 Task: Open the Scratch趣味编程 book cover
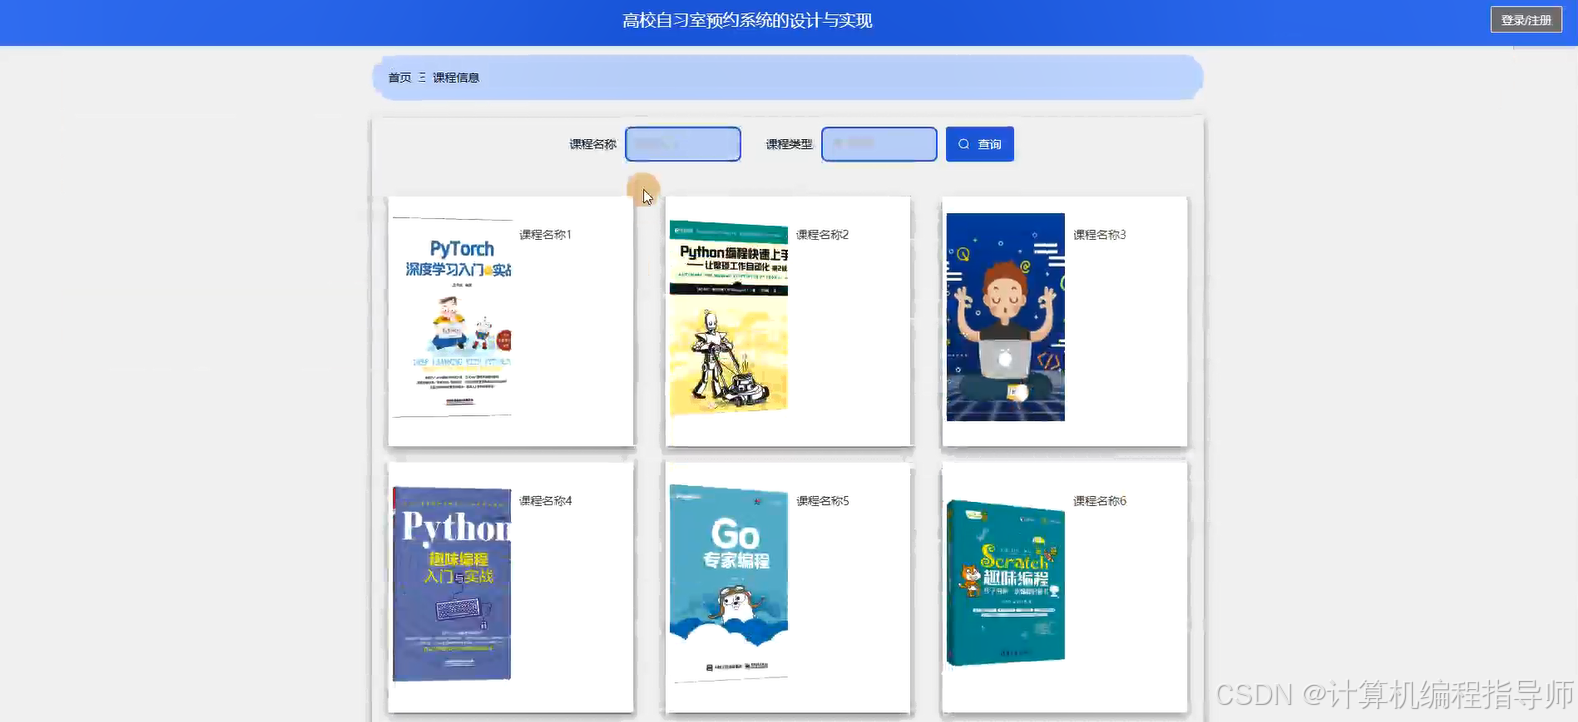(x=1006, y=583)
